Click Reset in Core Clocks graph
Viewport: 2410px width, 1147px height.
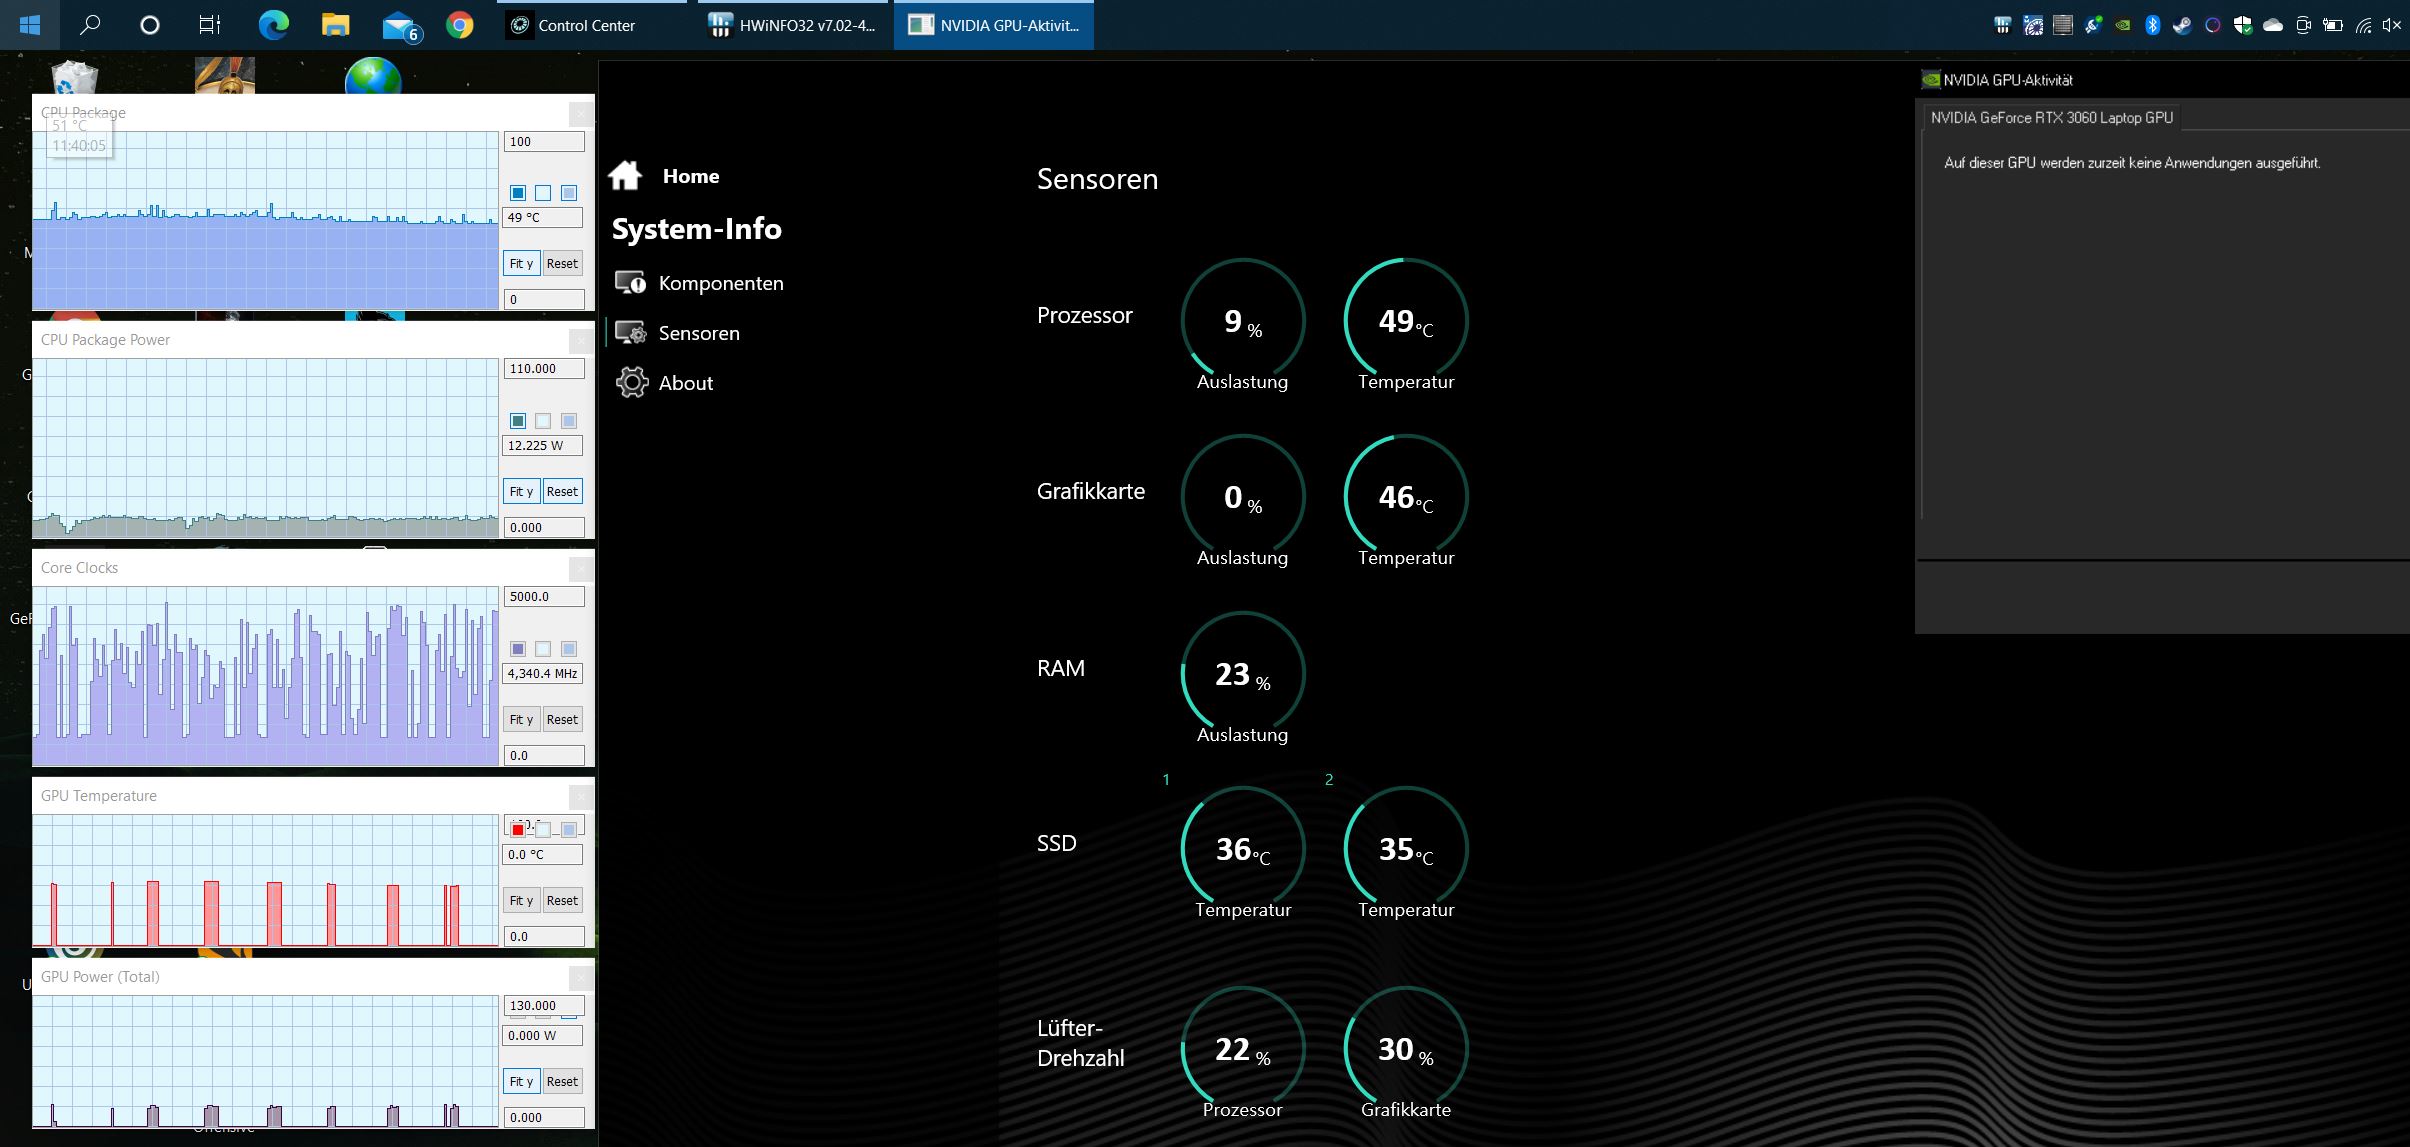562,719
